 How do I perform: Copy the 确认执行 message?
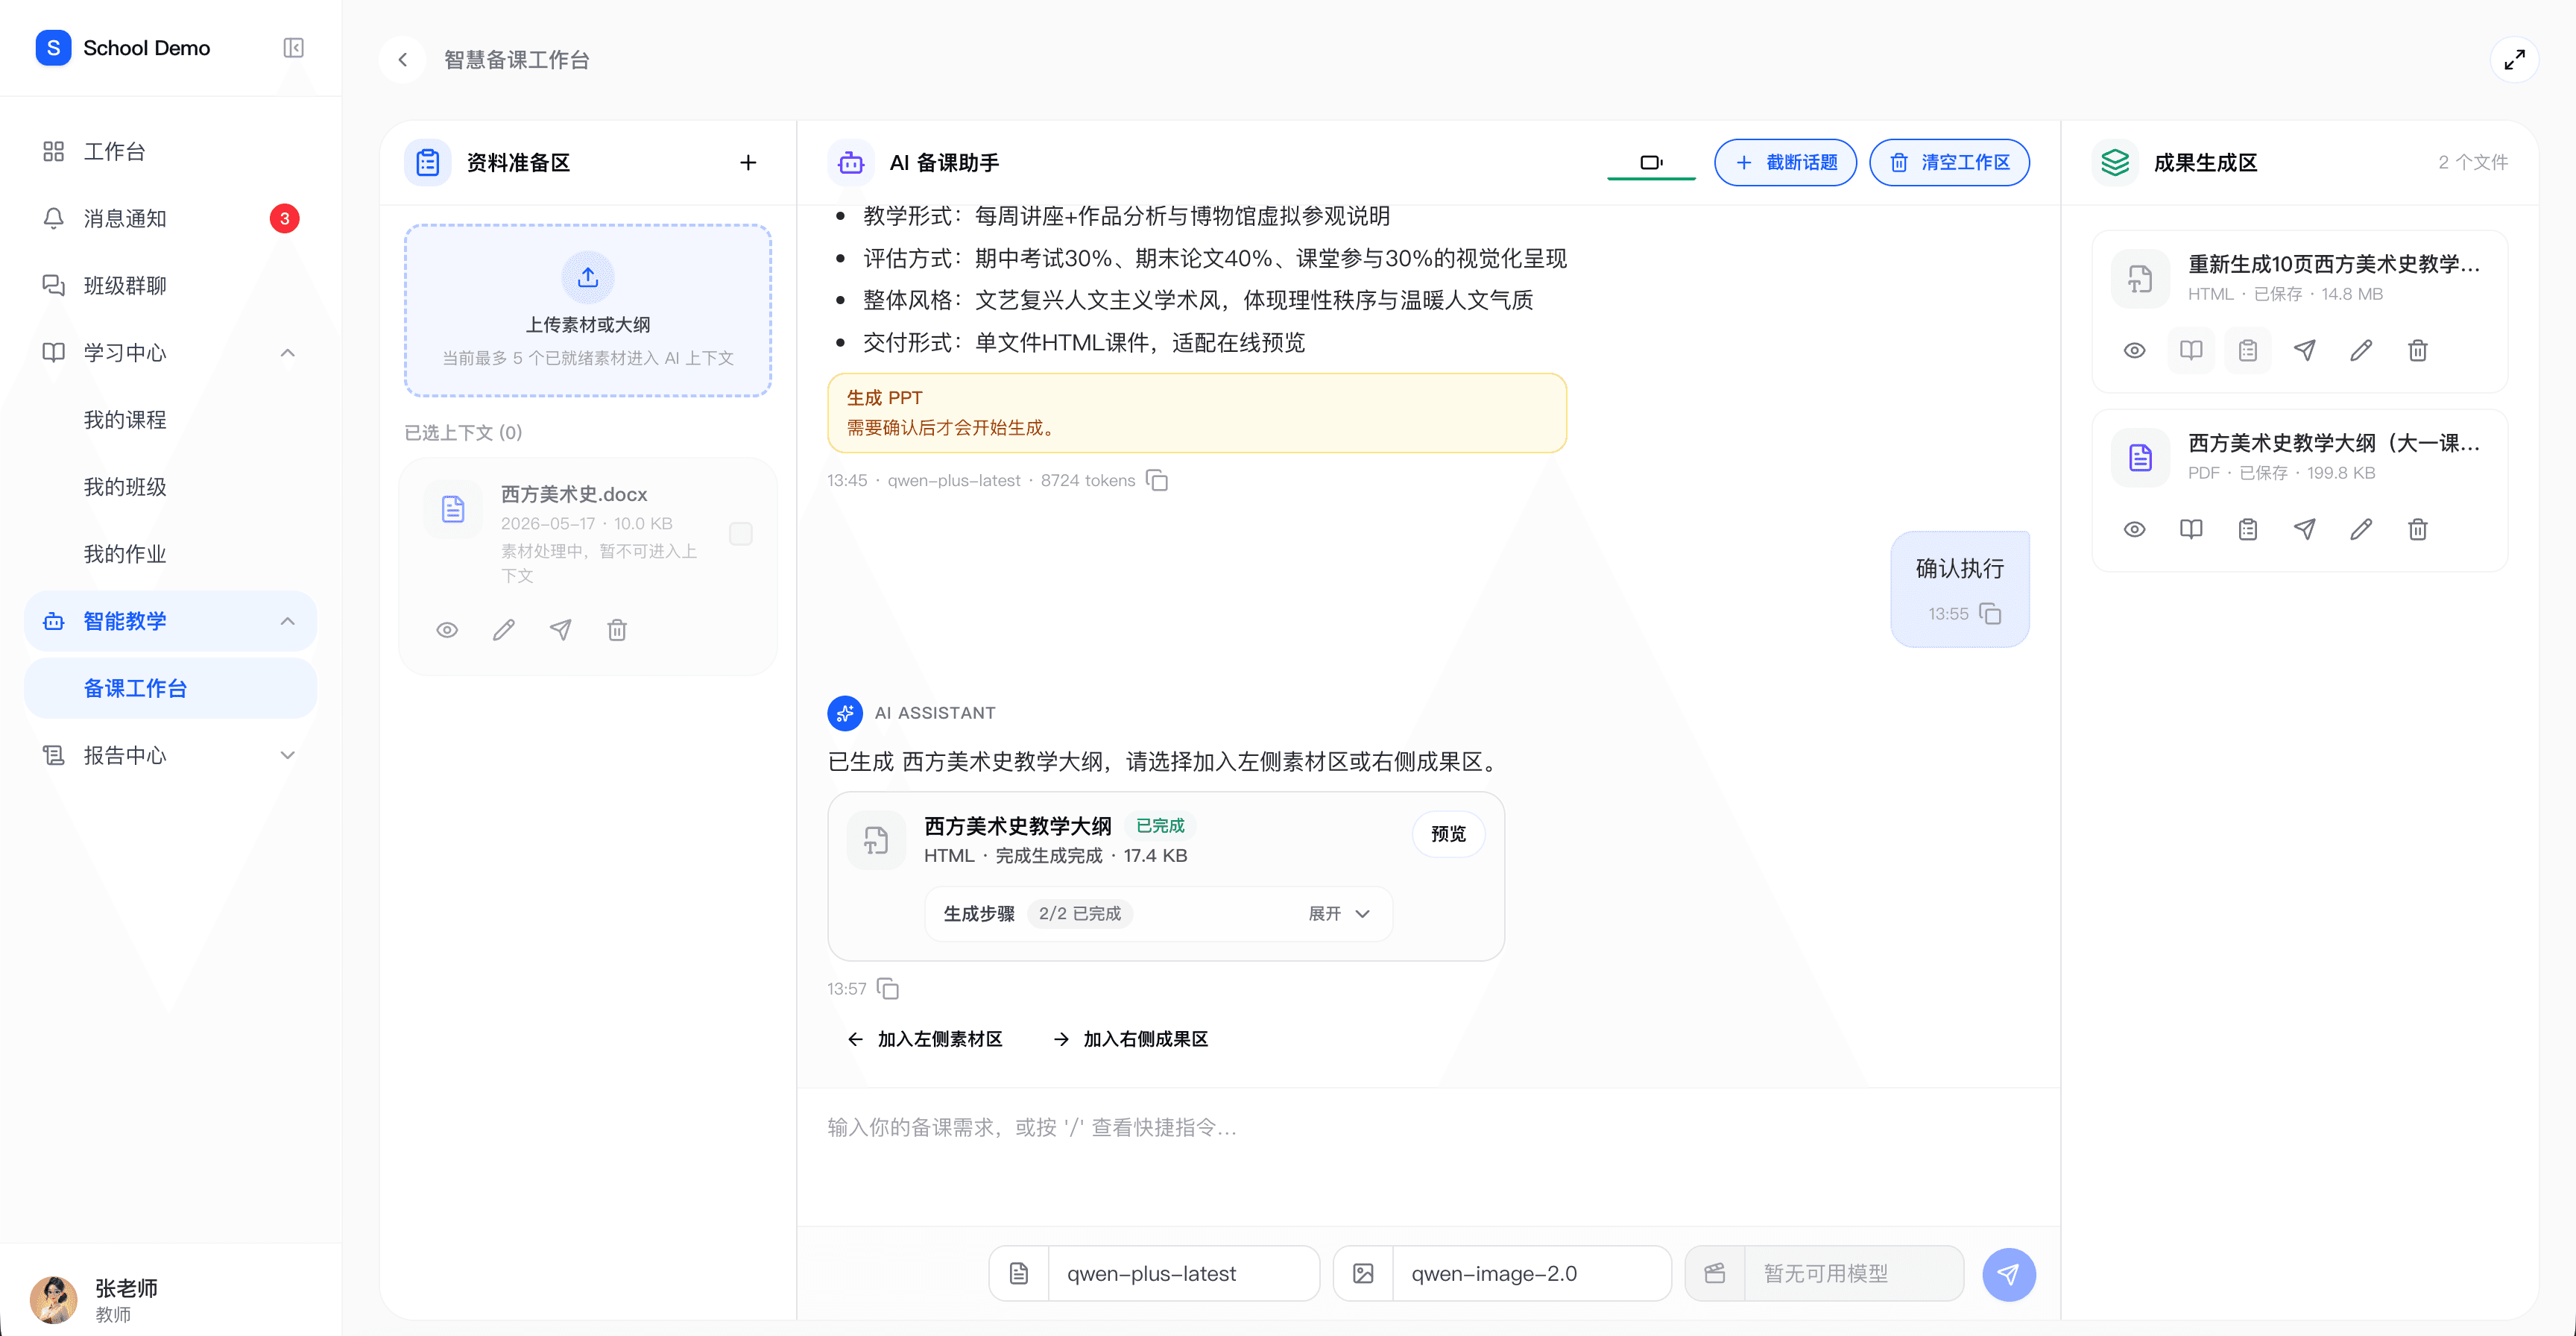coord(1990,614)
